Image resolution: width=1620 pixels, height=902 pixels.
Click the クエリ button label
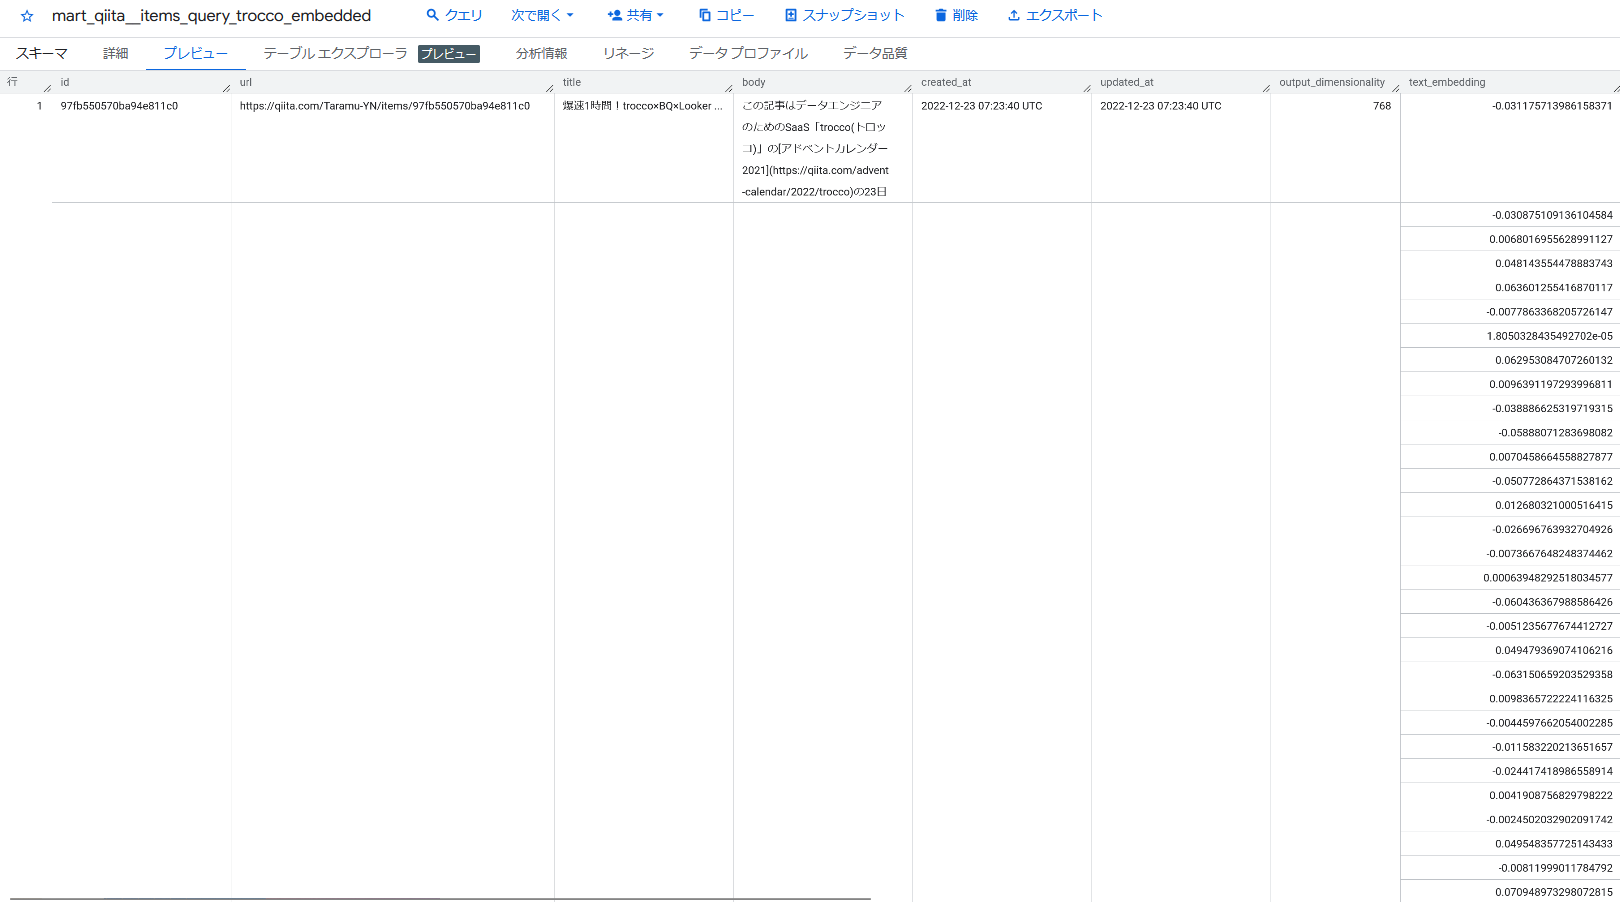(x=464, y=15)
